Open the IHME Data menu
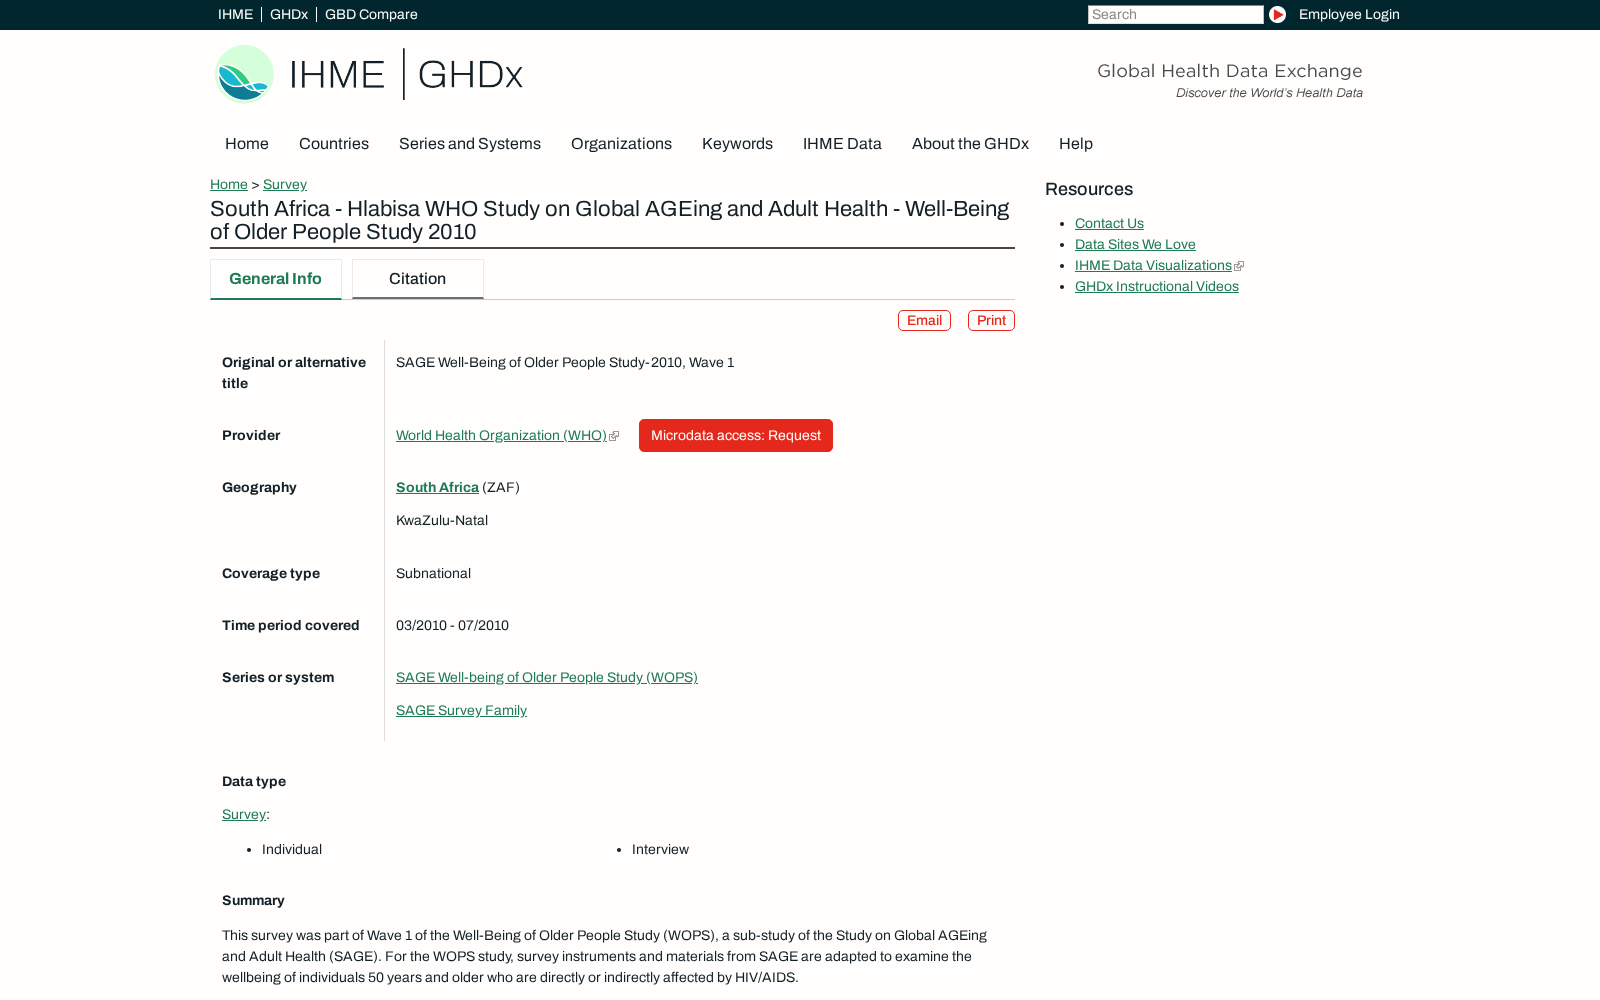 (842, 143)
